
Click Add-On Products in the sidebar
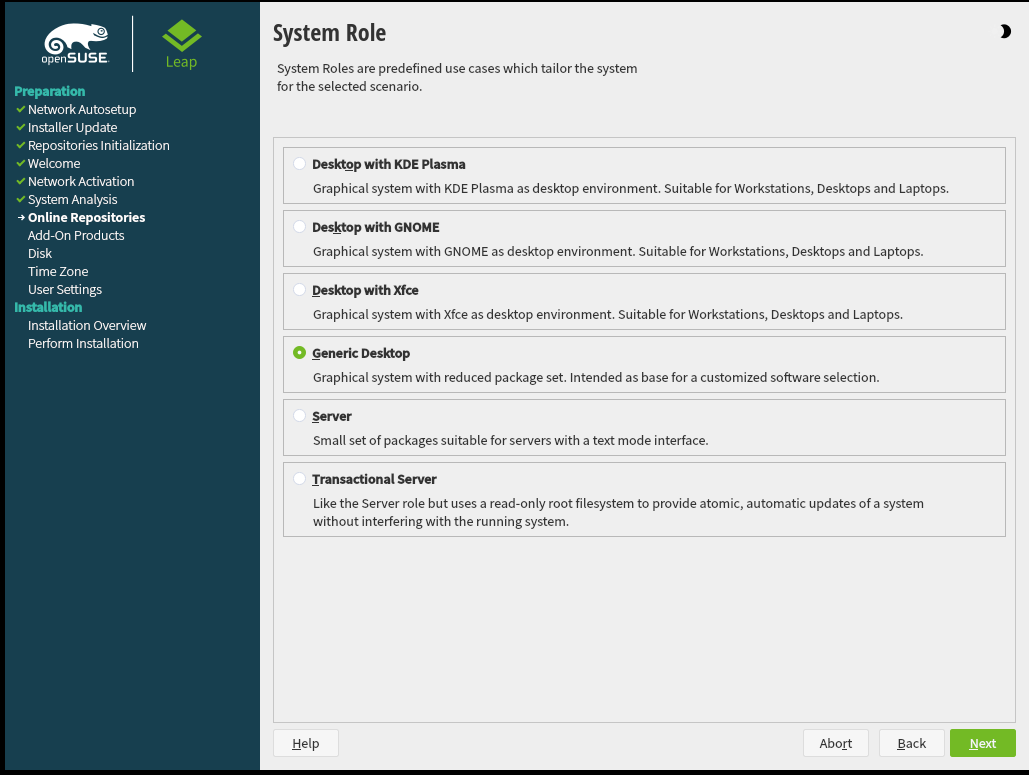[x=76, y=235]
